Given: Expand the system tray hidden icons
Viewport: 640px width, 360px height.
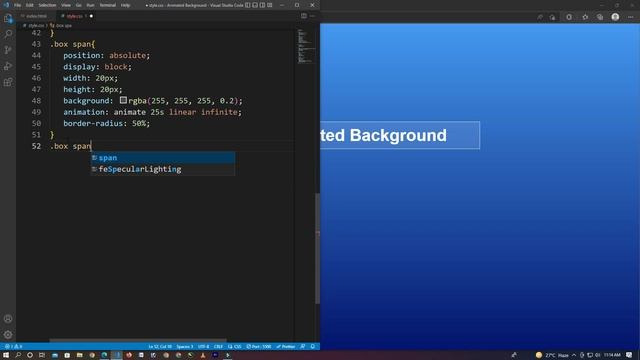Looking at the screenshot, I should click(x=574, y=355).
